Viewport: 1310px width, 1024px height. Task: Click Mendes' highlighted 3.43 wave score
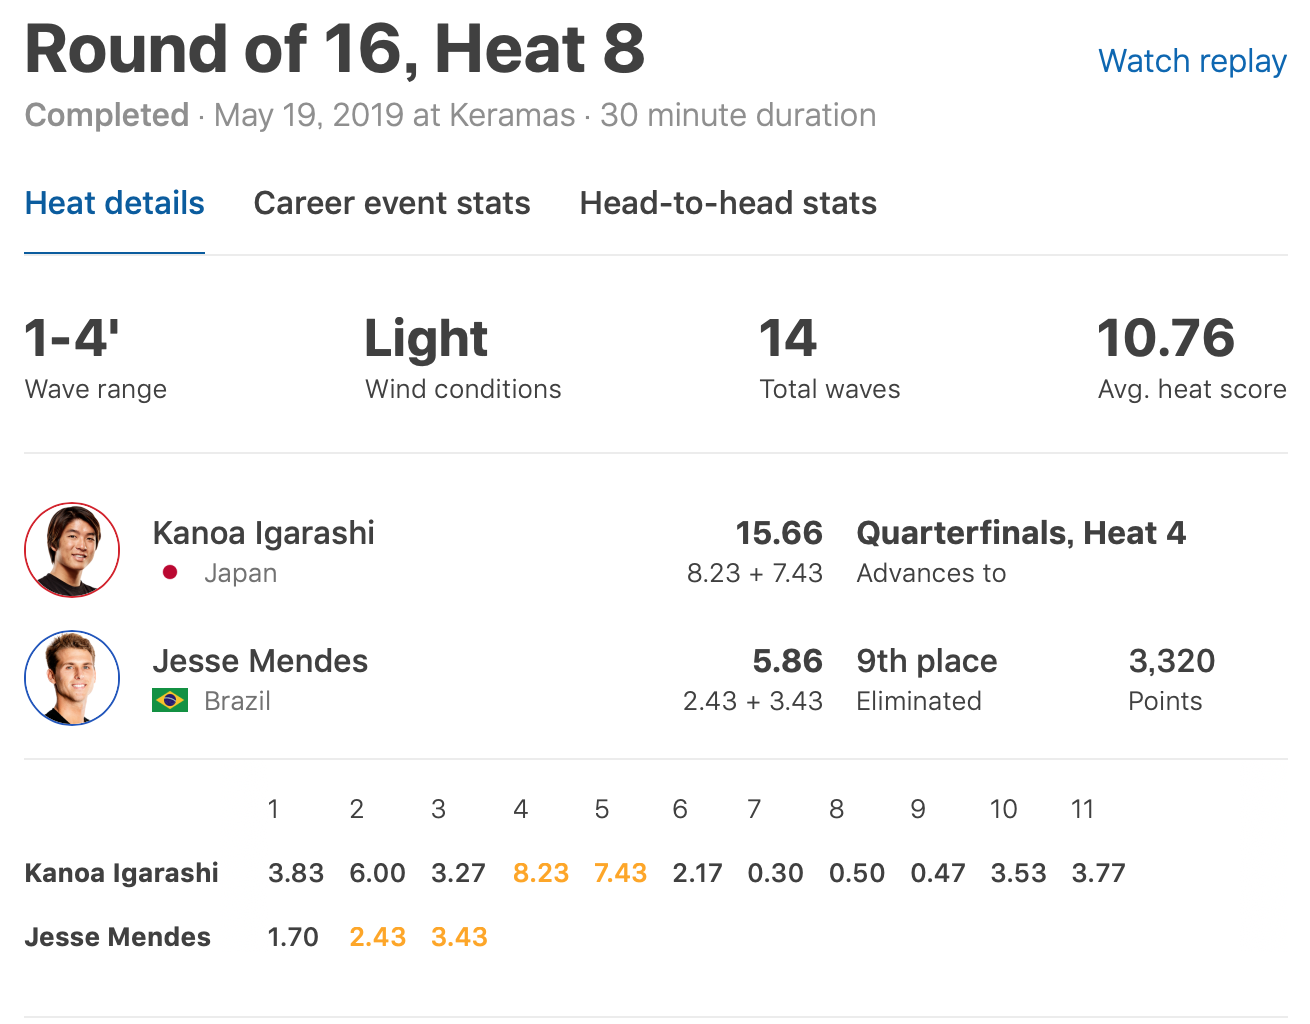(459, 937)
